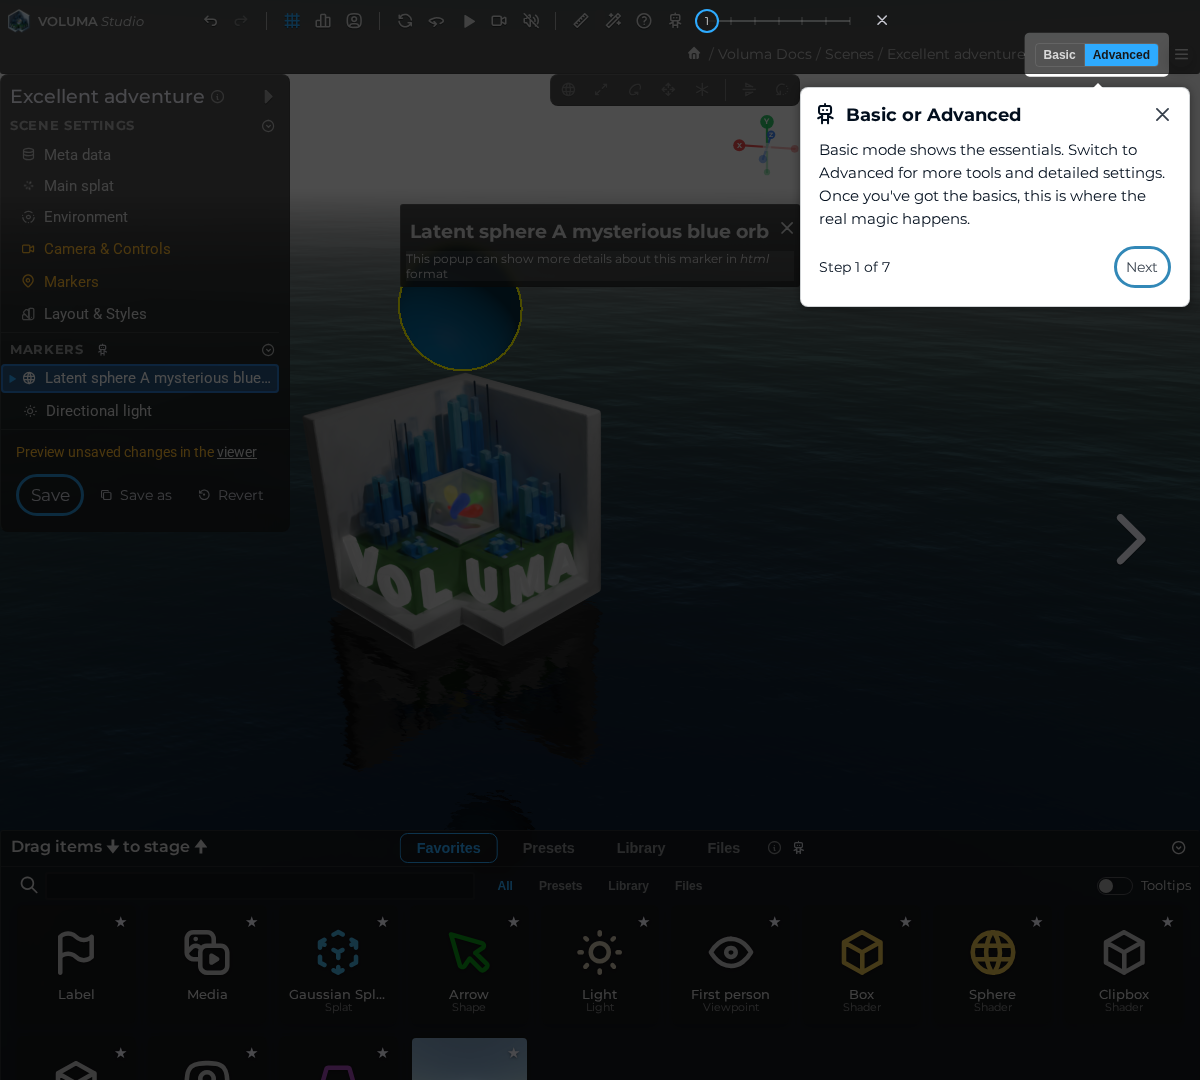Viewport: 1200px width, 1080px height.
Task: Click the refresh circular arrows icon
Action: pos(405,21)
